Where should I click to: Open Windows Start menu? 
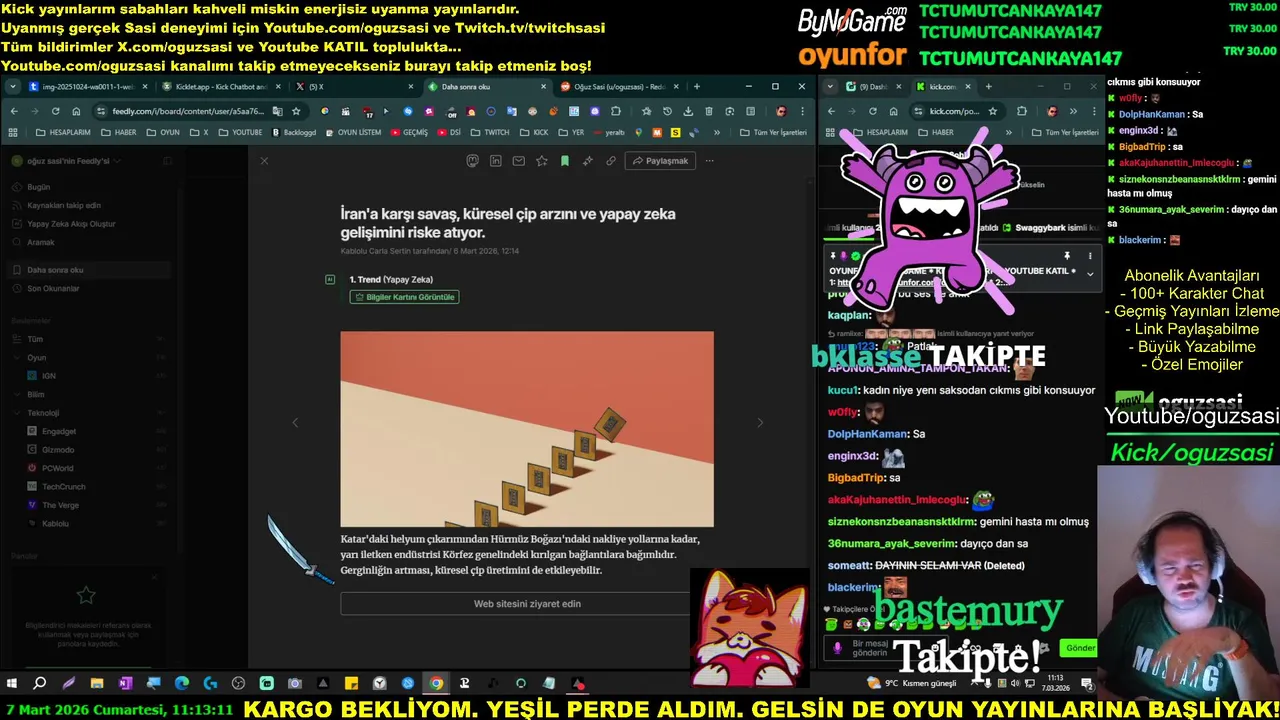tap(12, 684)
